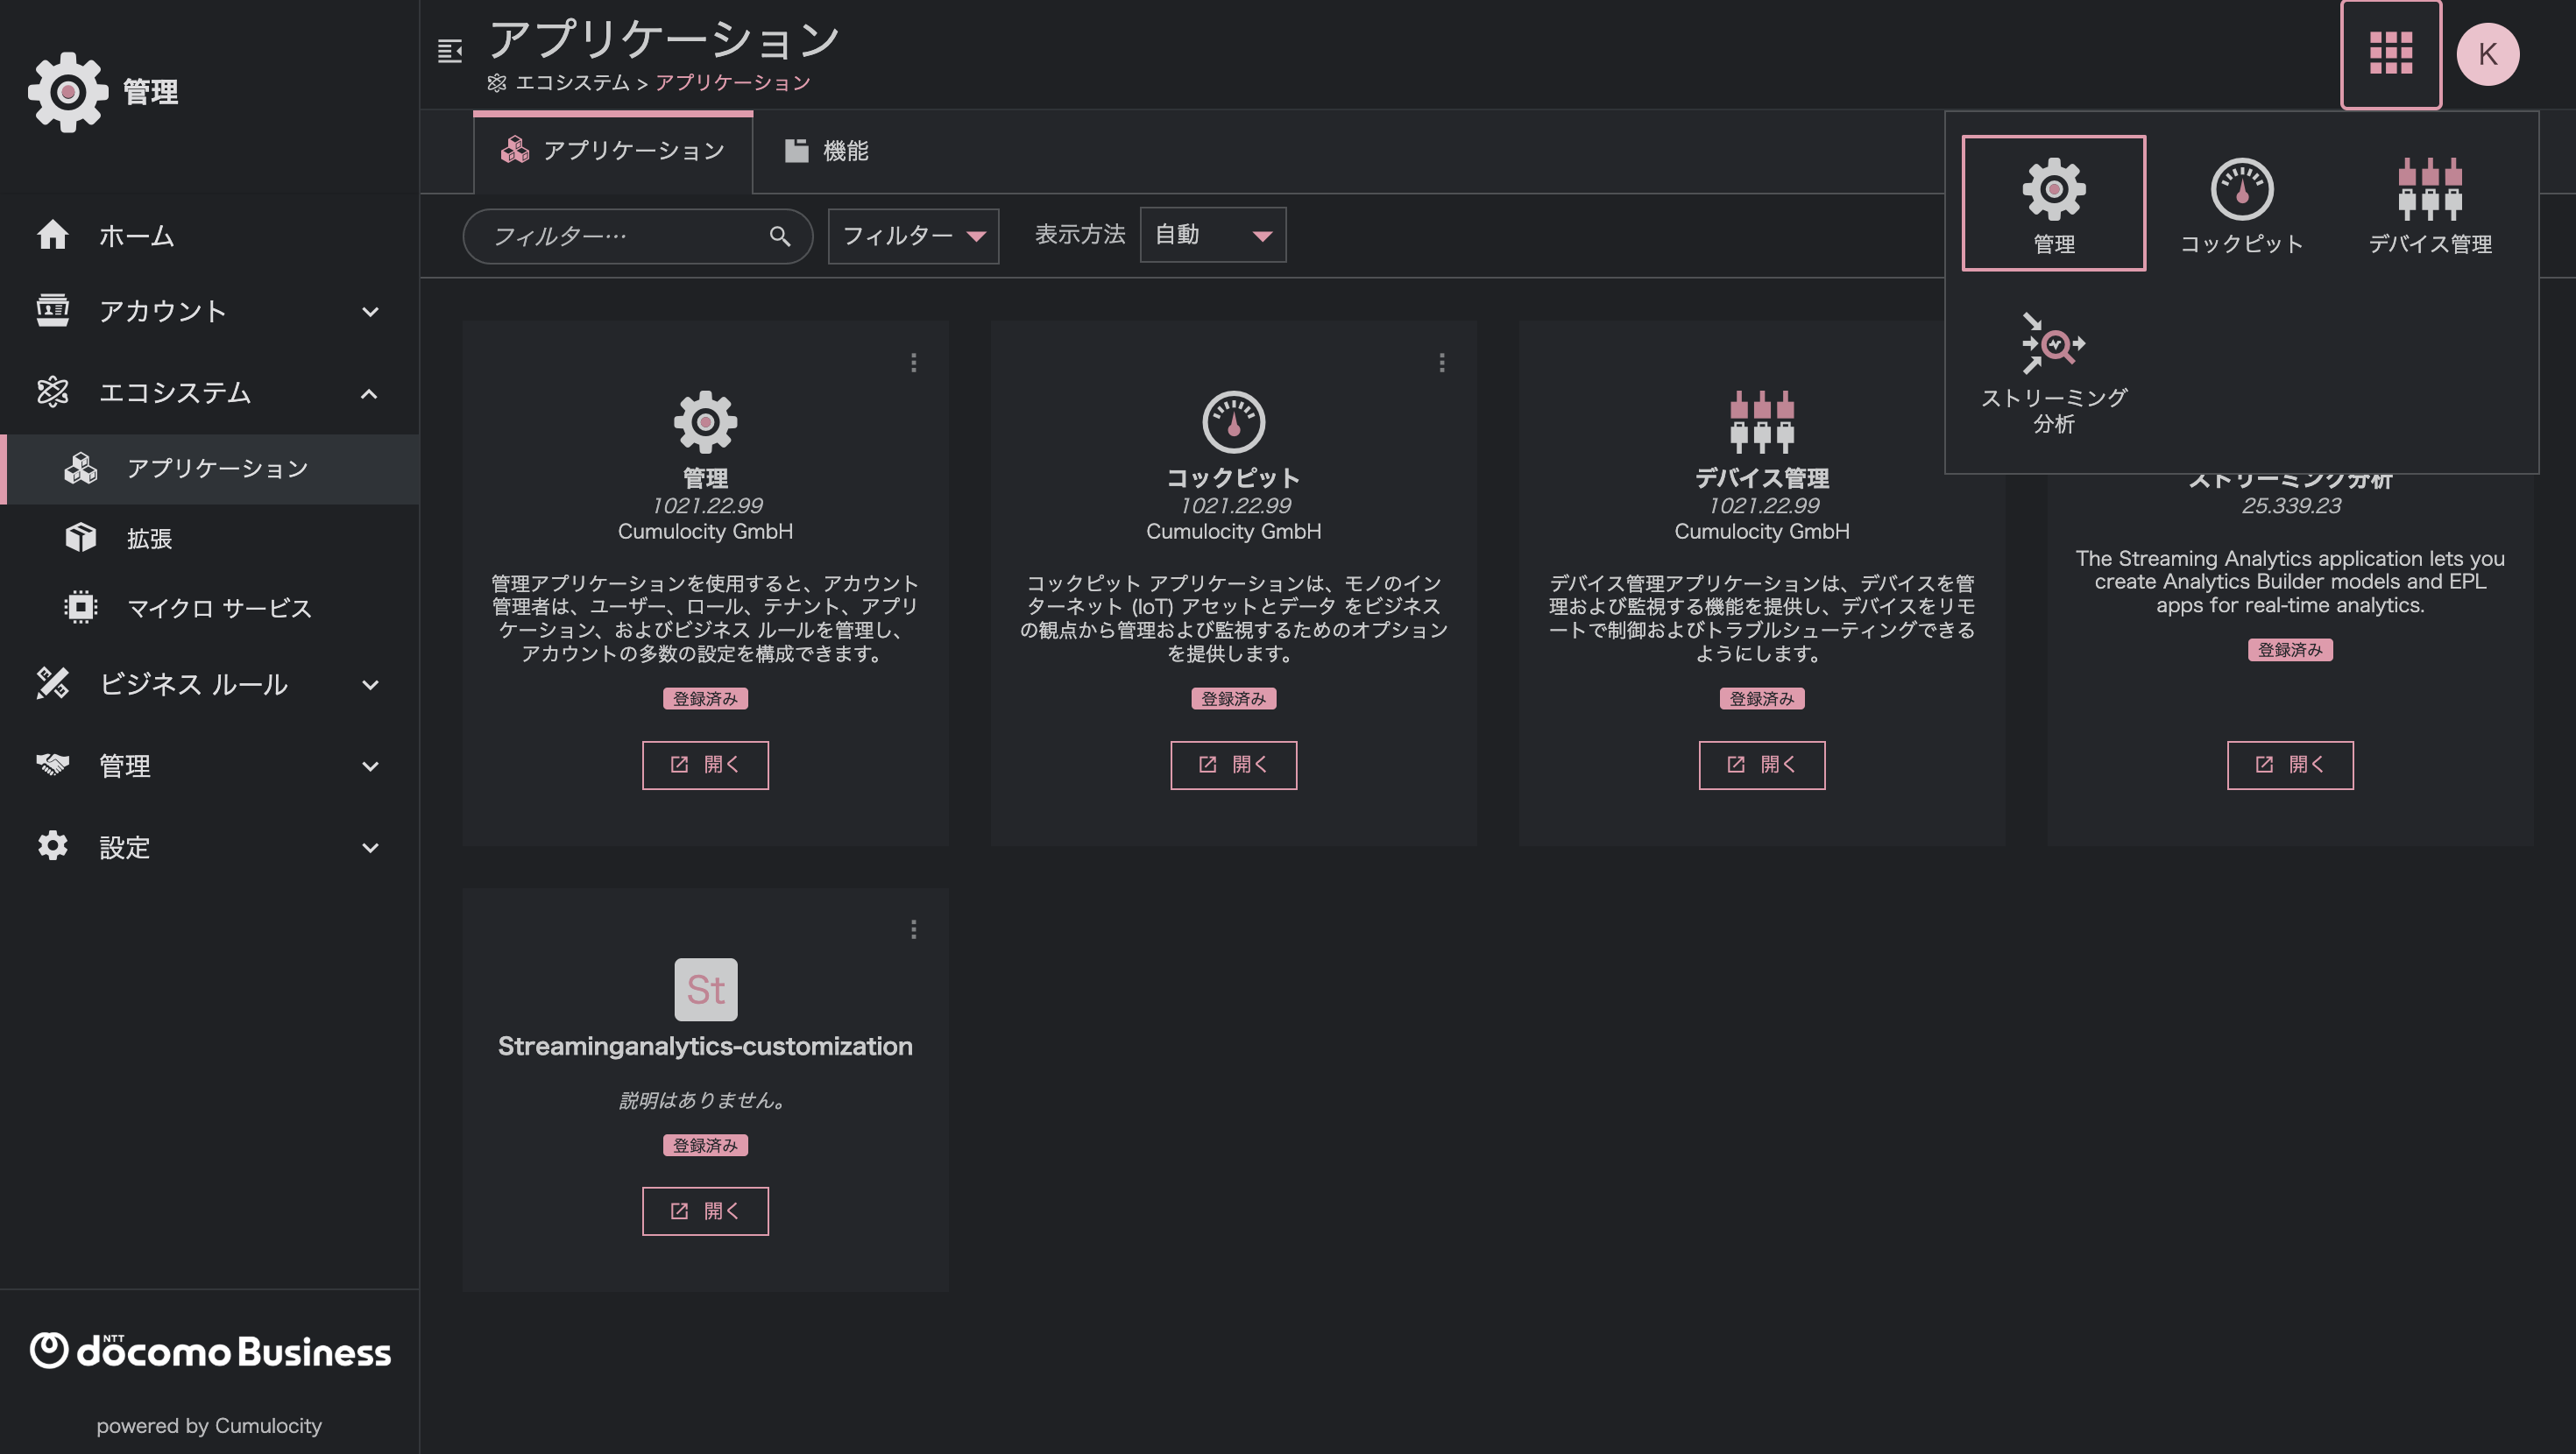Viewport: 2576px width, 1454px height.
Task: Select ストリーミング分析 in the app switcher panel
Action: pyautogui.click(x=2053, y=372)
